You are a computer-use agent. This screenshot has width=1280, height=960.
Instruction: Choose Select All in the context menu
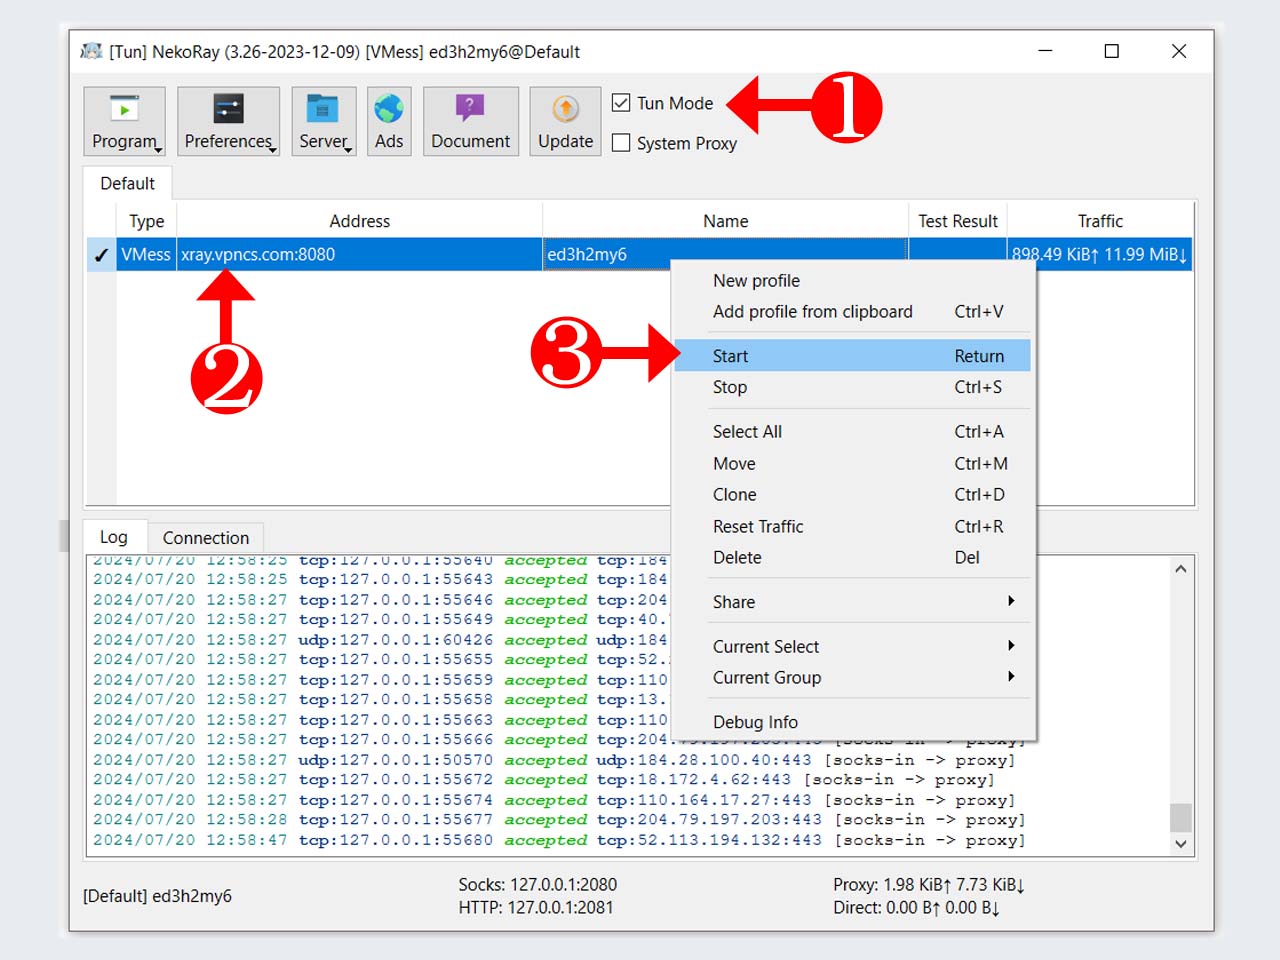click(x=853, y=432)
